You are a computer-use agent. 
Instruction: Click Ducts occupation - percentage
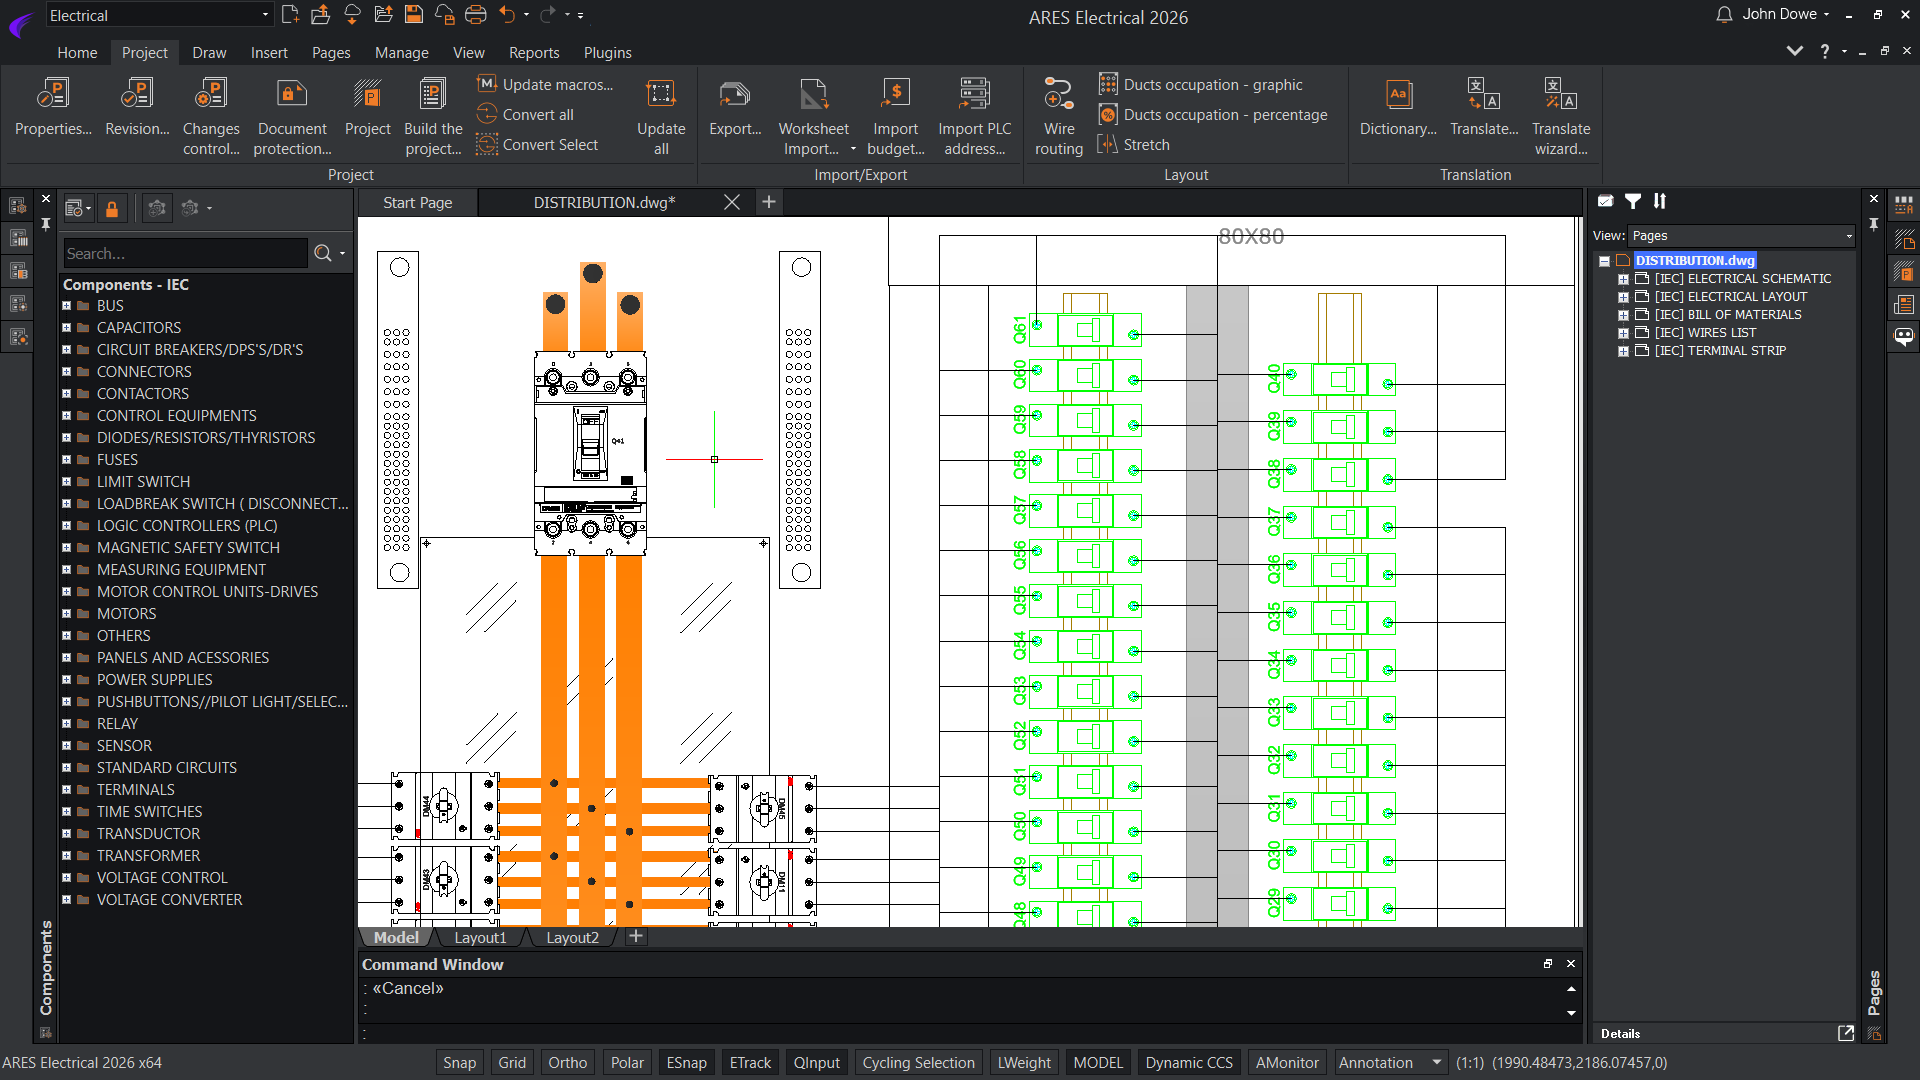(1225, 115)
